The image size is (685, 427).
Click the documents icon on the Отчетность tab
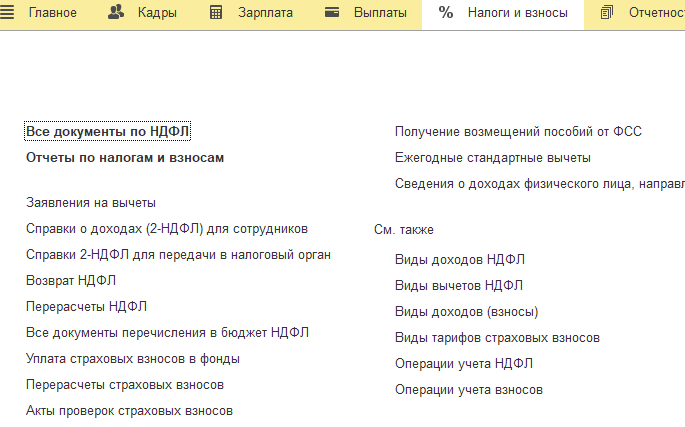point(606,13)
